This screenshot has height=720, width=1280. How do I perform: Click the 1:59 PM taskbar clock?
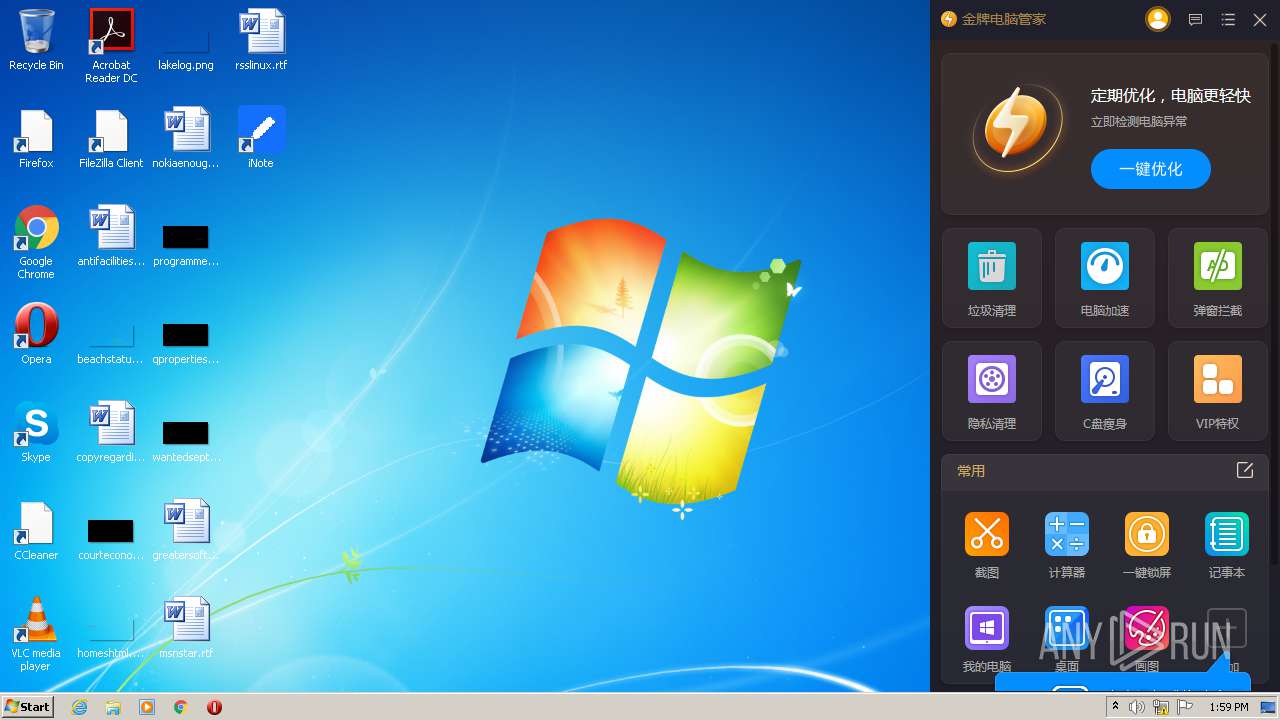1229,707
